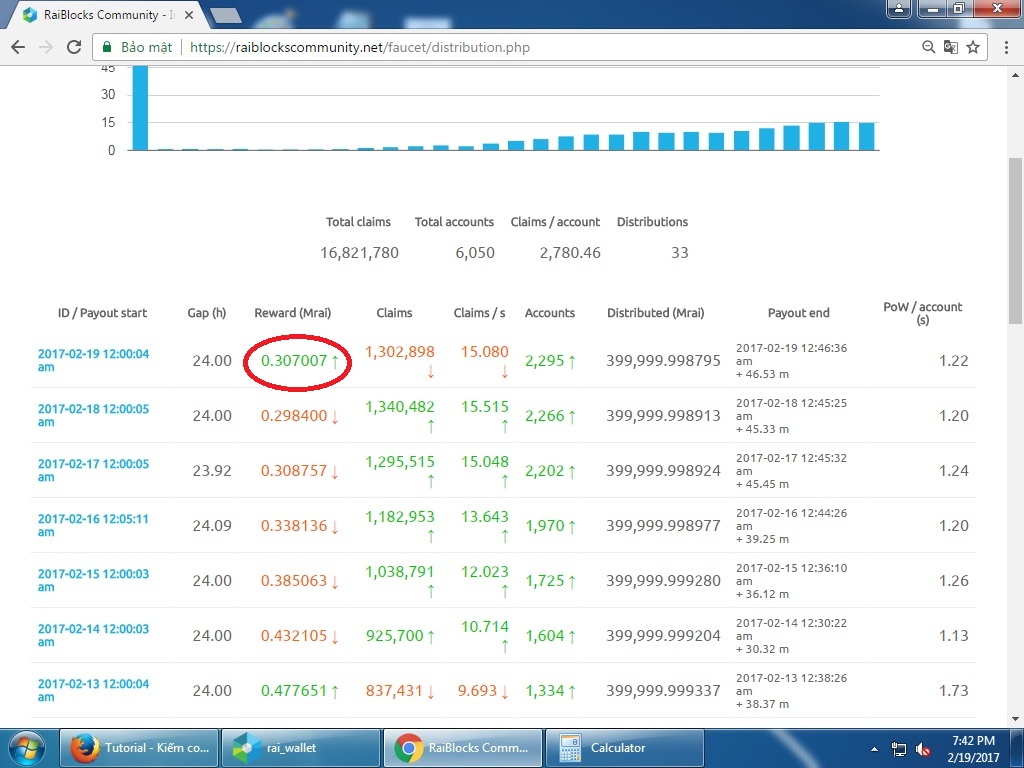The image size is (1024, 768).
Task: Reload the current page
Action: point(74,47)
